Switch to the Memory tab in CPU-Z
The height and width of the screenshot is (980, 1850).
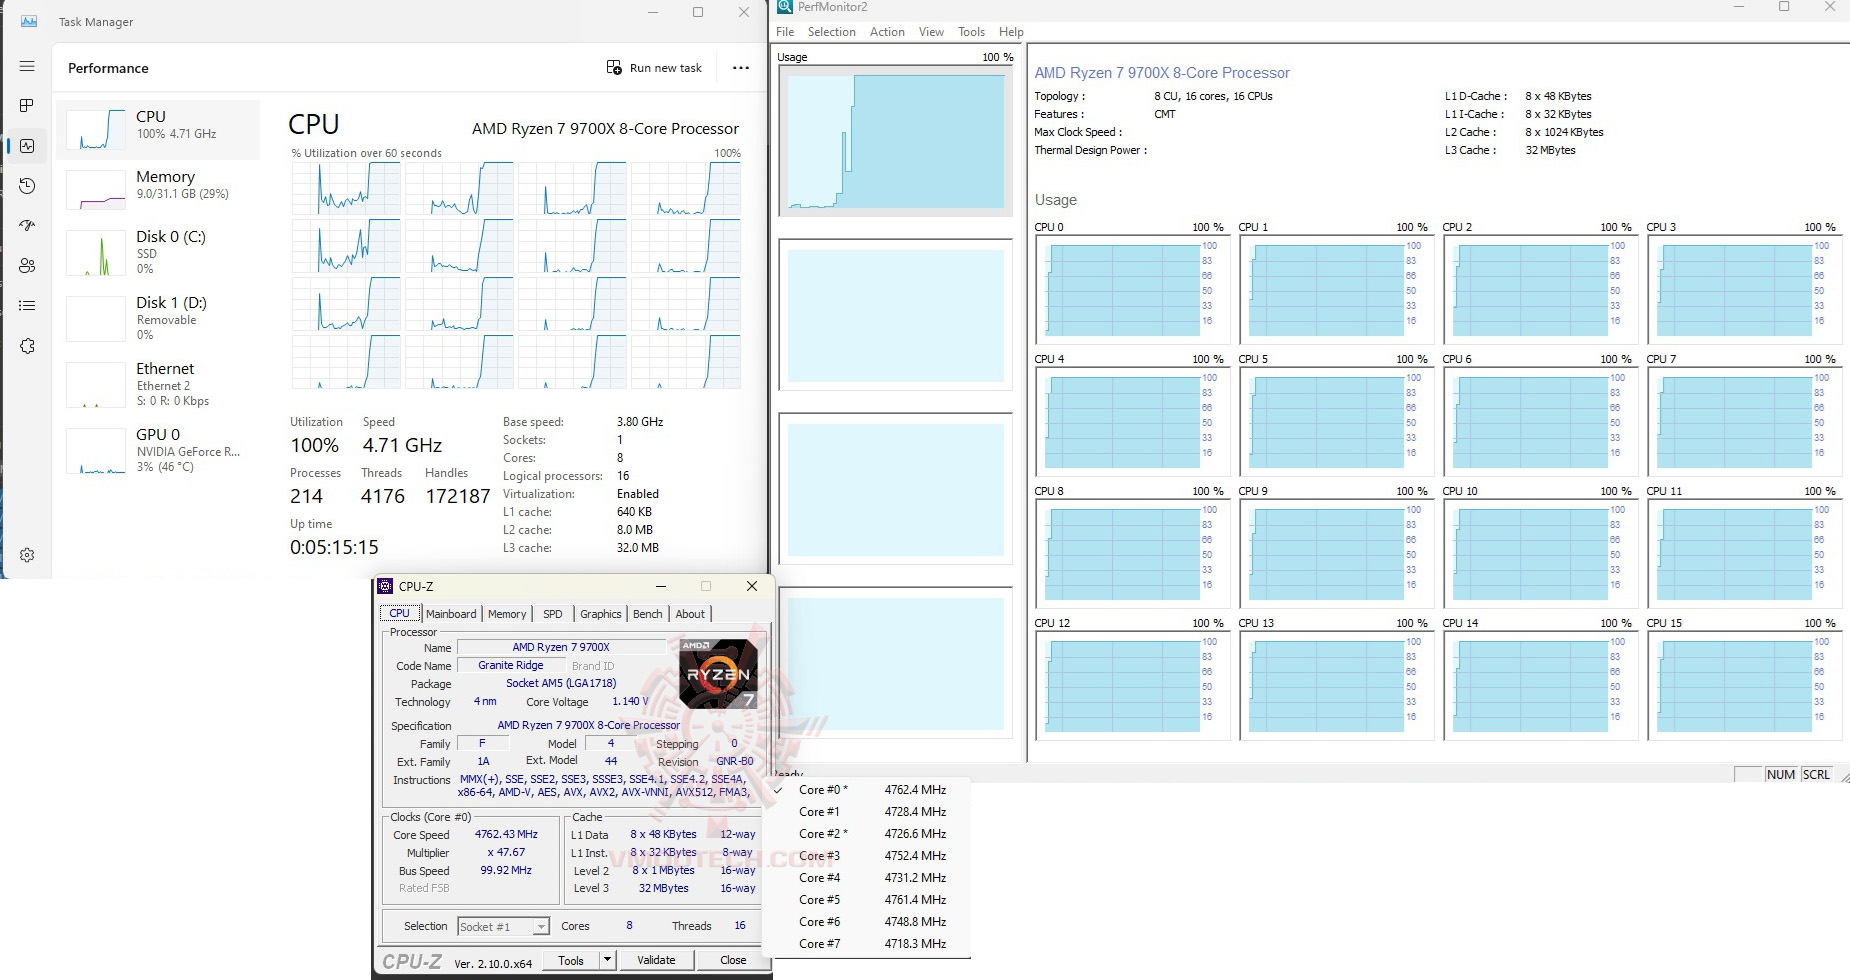click(507, 614)
